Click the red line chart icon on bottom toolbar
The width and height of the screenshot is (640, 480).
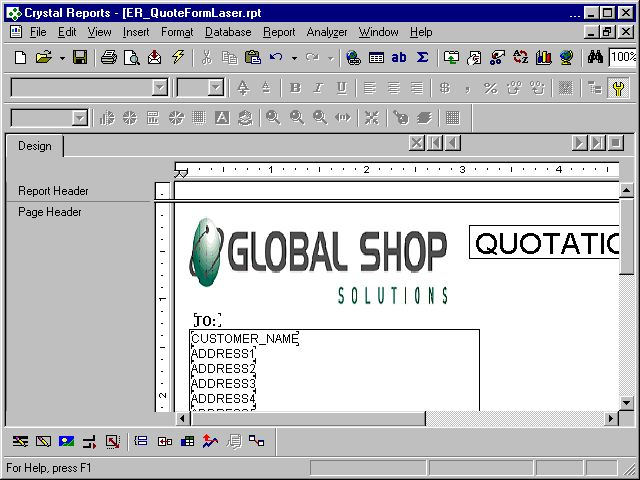coord(210,441)
